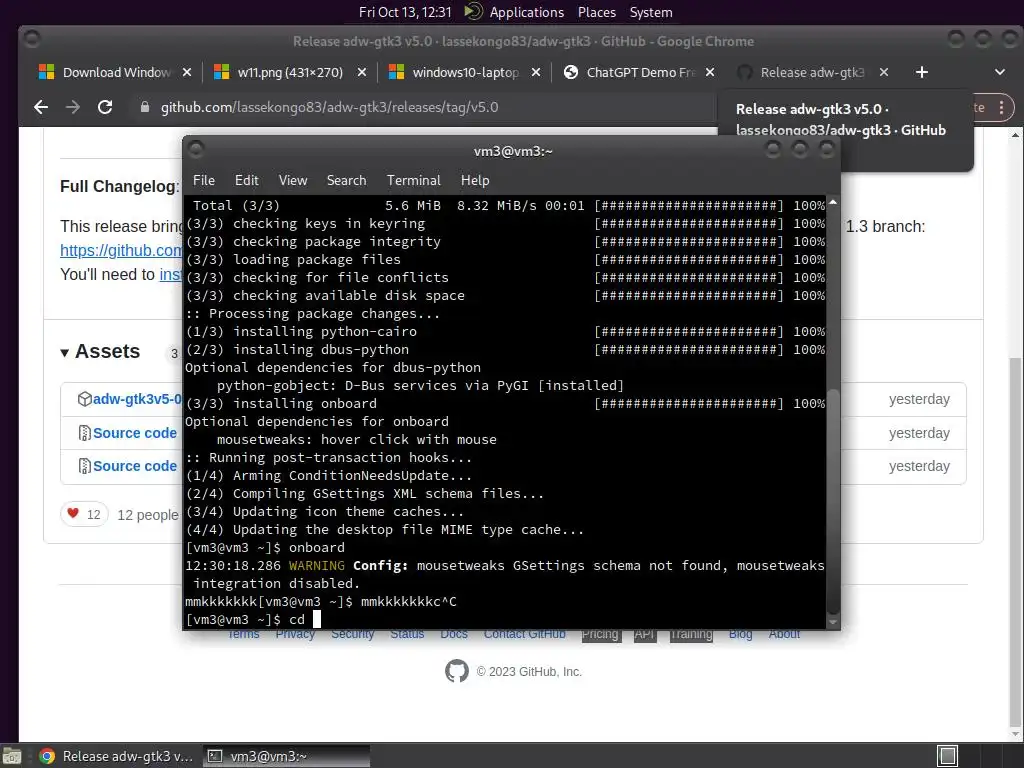
Task: Open terminal Search menu
Action: coord(346,180)
